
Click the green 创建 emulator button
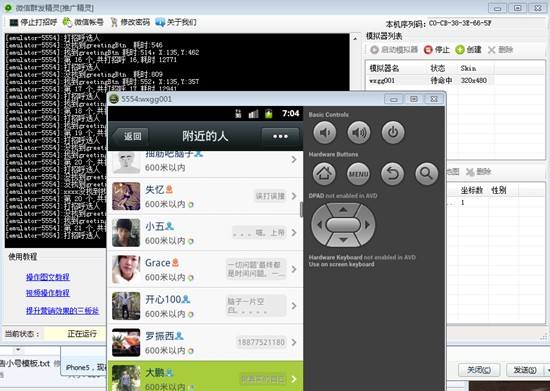468,50
